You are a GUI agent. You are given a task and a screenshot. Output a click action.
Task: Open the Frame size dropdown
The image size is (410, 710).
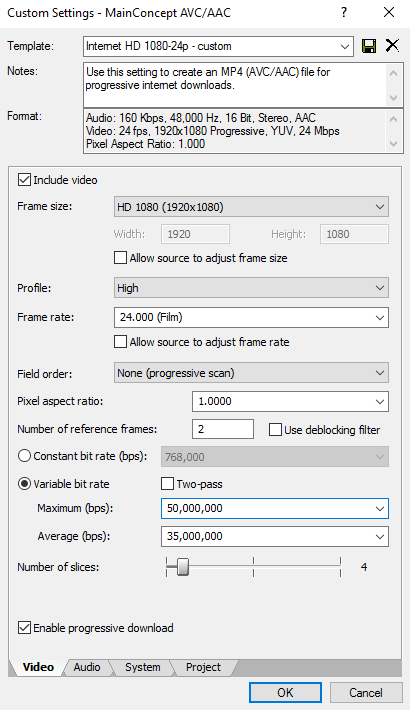[251, 207]
